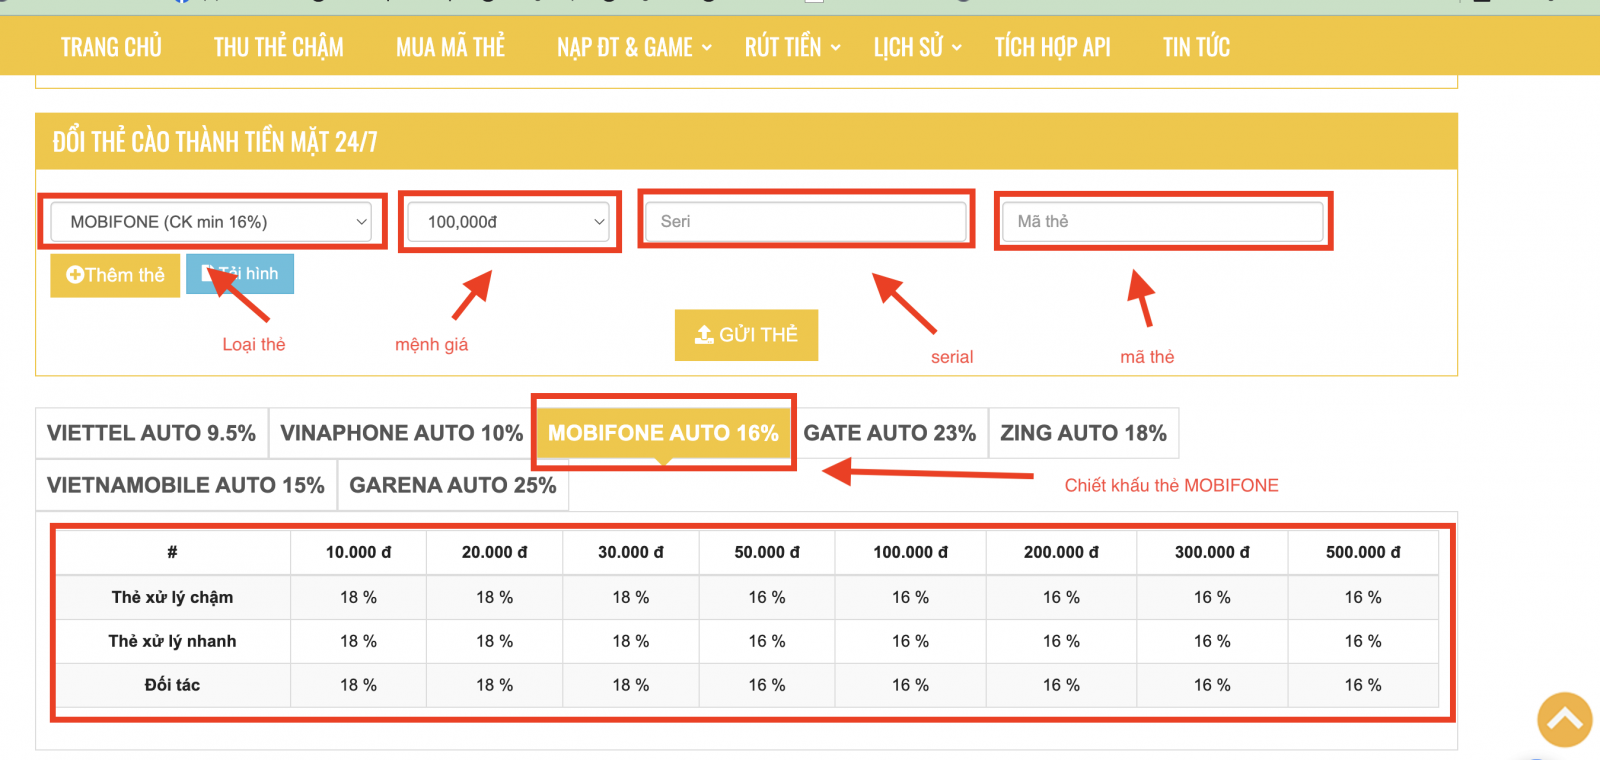
Task: Click the 10.000 đ column header
Action: [x=358, y=552]
